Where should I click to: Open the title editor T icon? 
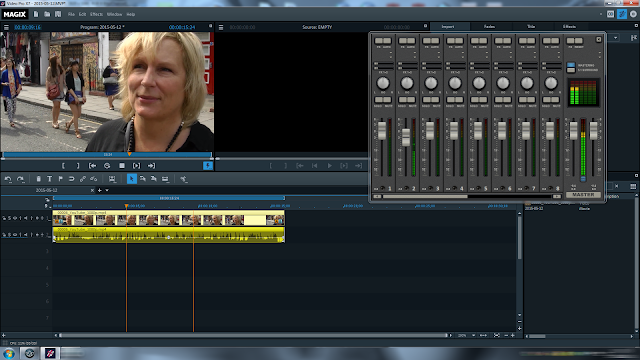pyautogui.click(x=49, y=179)
